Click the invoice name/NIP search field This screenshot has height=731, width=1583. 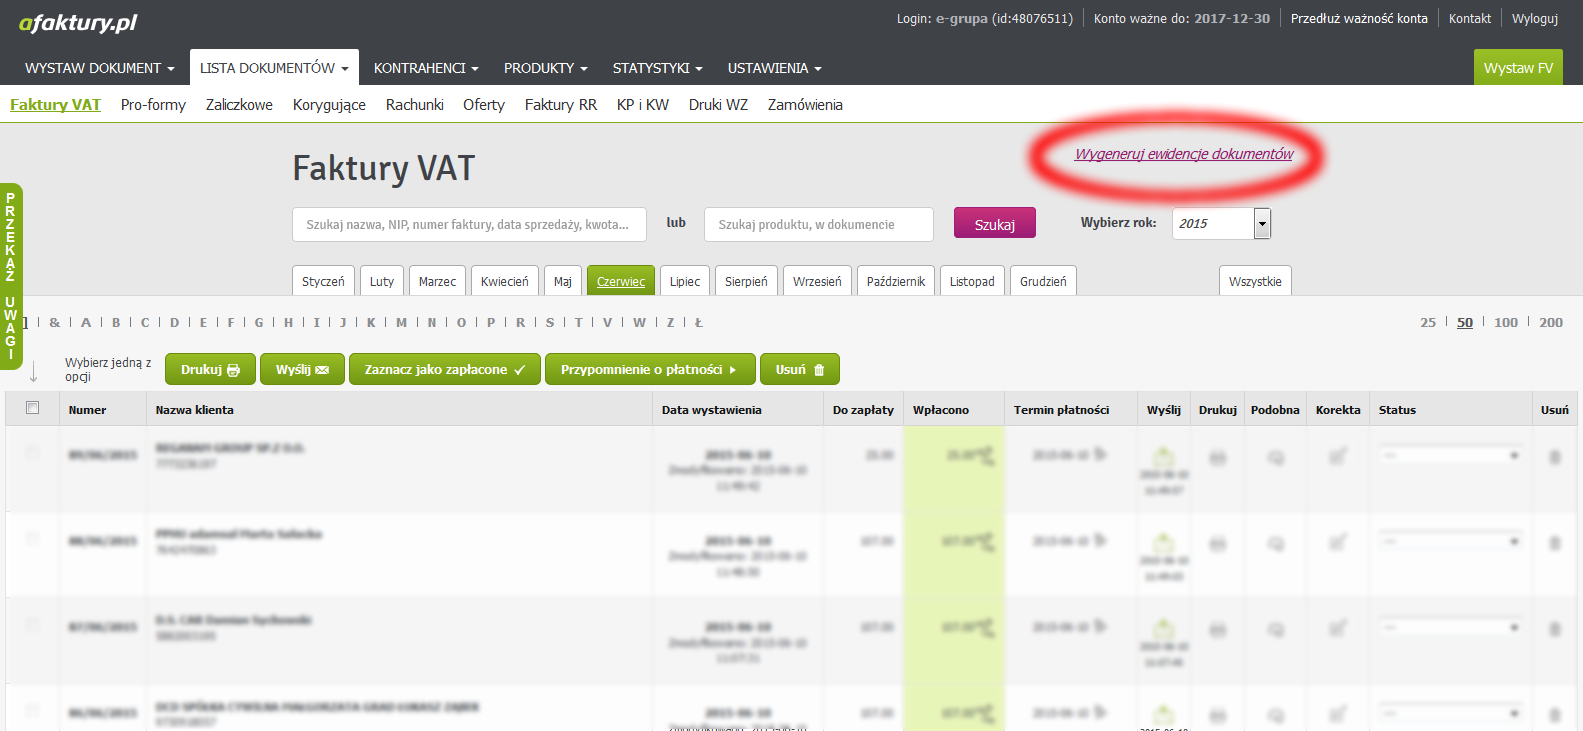[469, 225]
